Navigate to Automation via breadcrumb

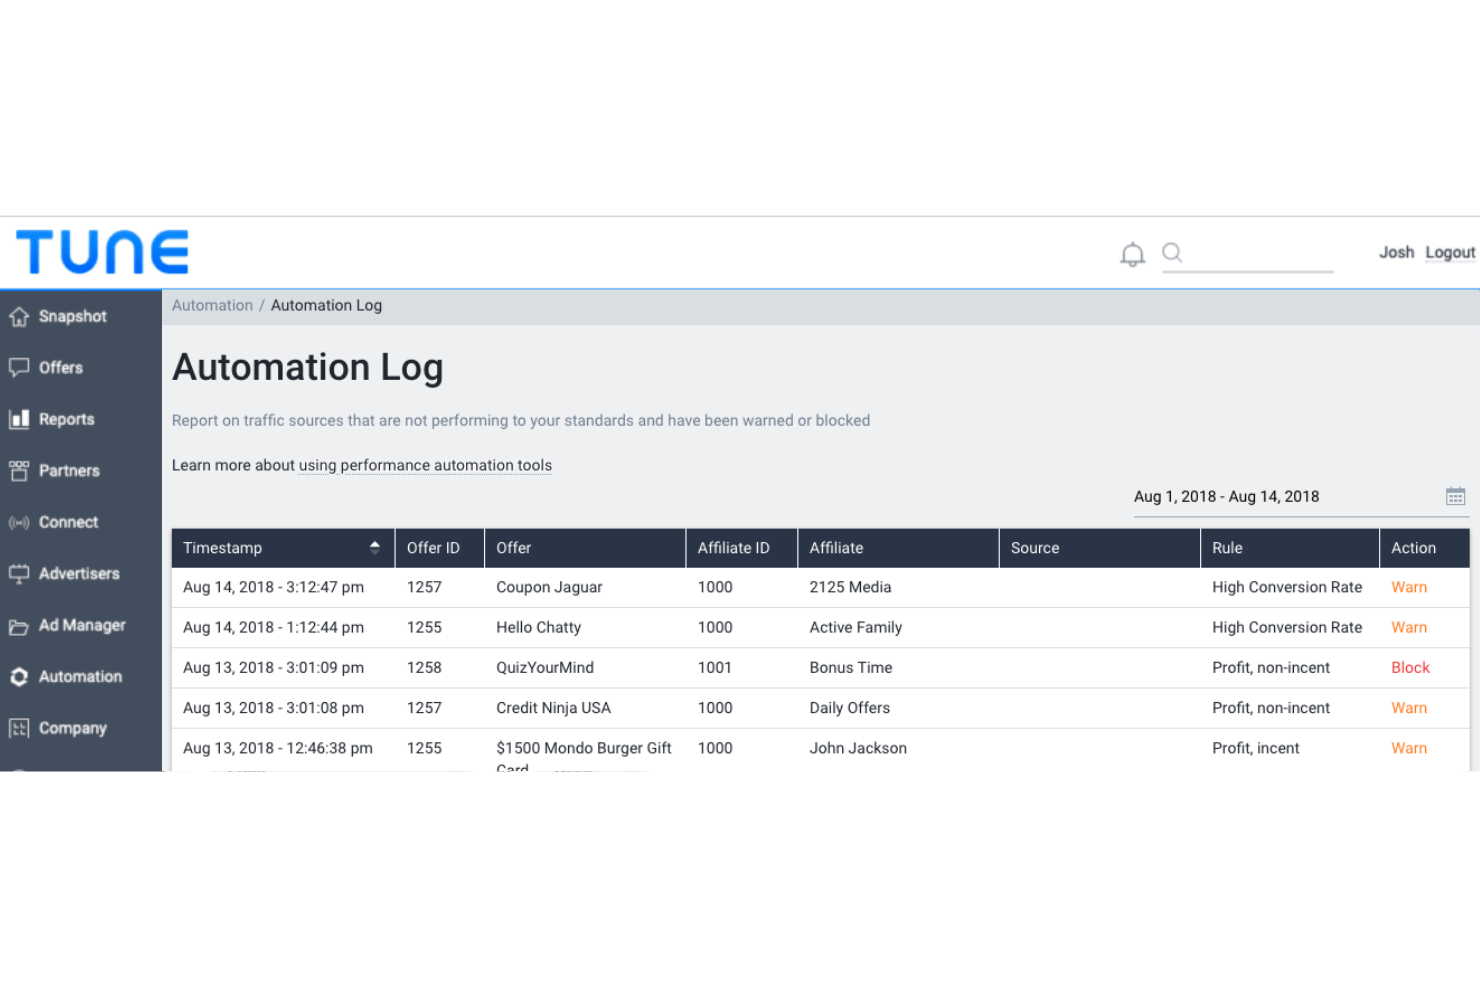tap(212, 305)
